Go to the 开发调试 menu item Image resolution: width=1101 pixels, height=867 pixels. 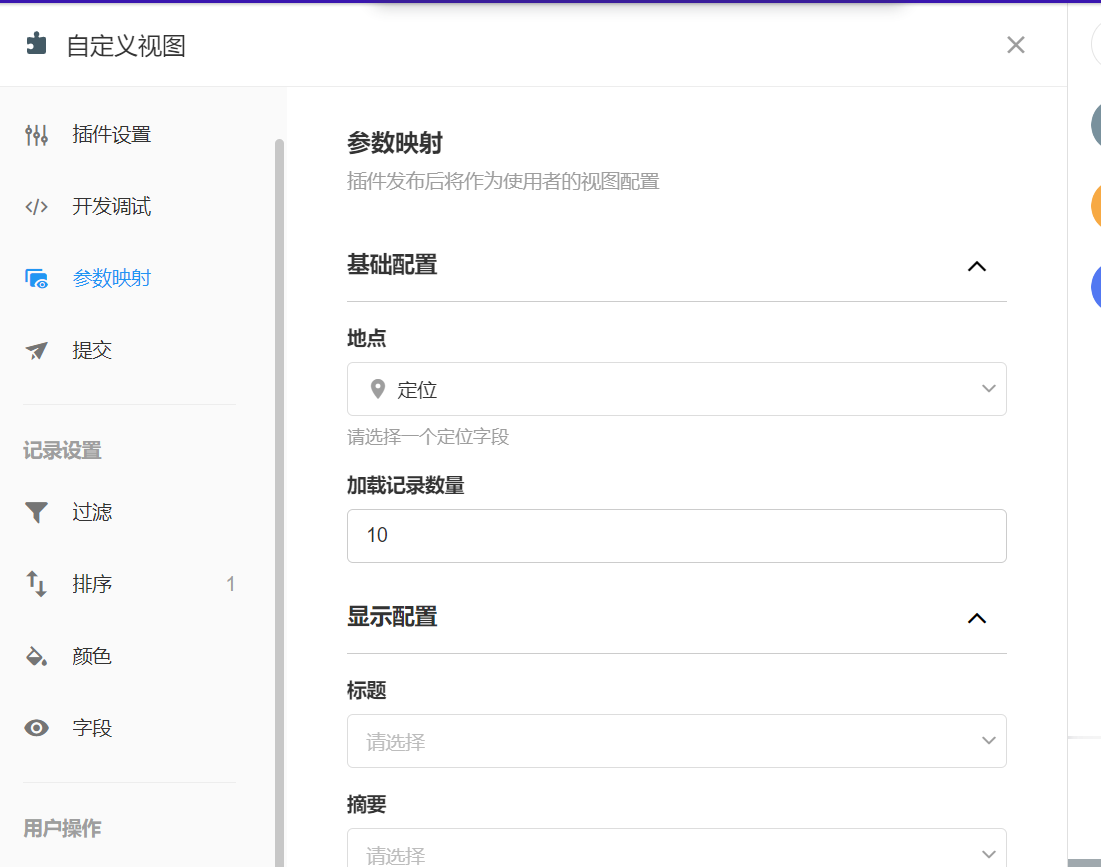click(111, 207)
